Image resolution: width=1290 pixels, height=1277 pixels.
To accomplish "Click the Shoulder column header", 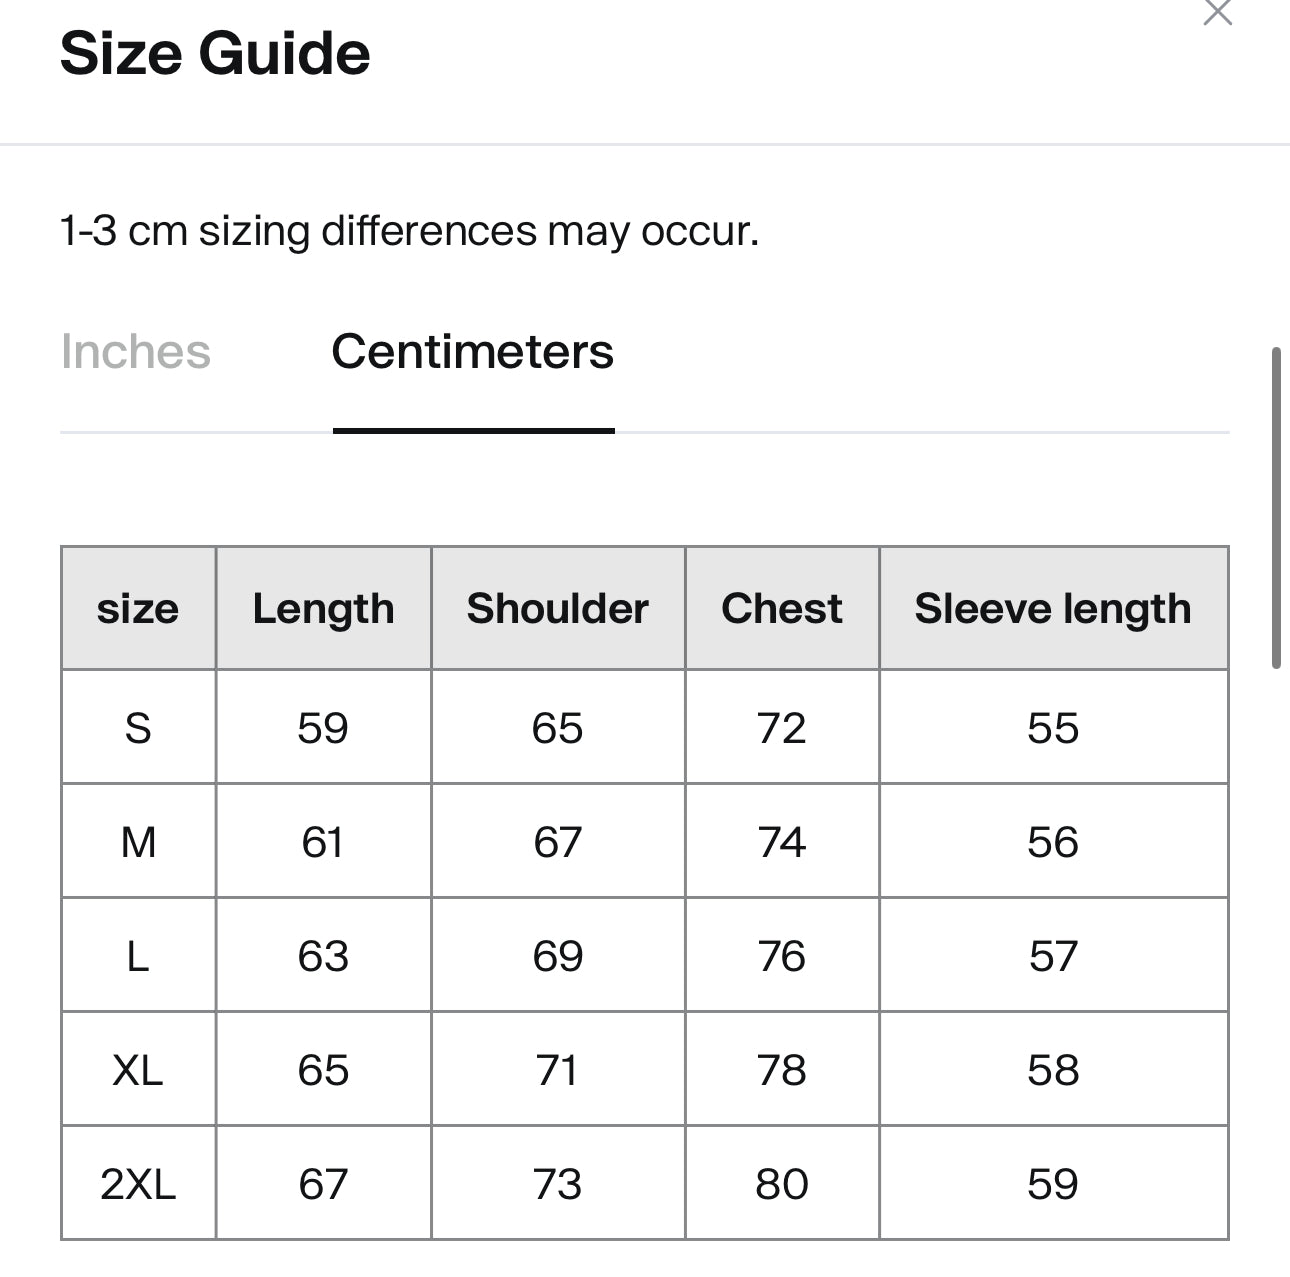I will click(558, 608).
